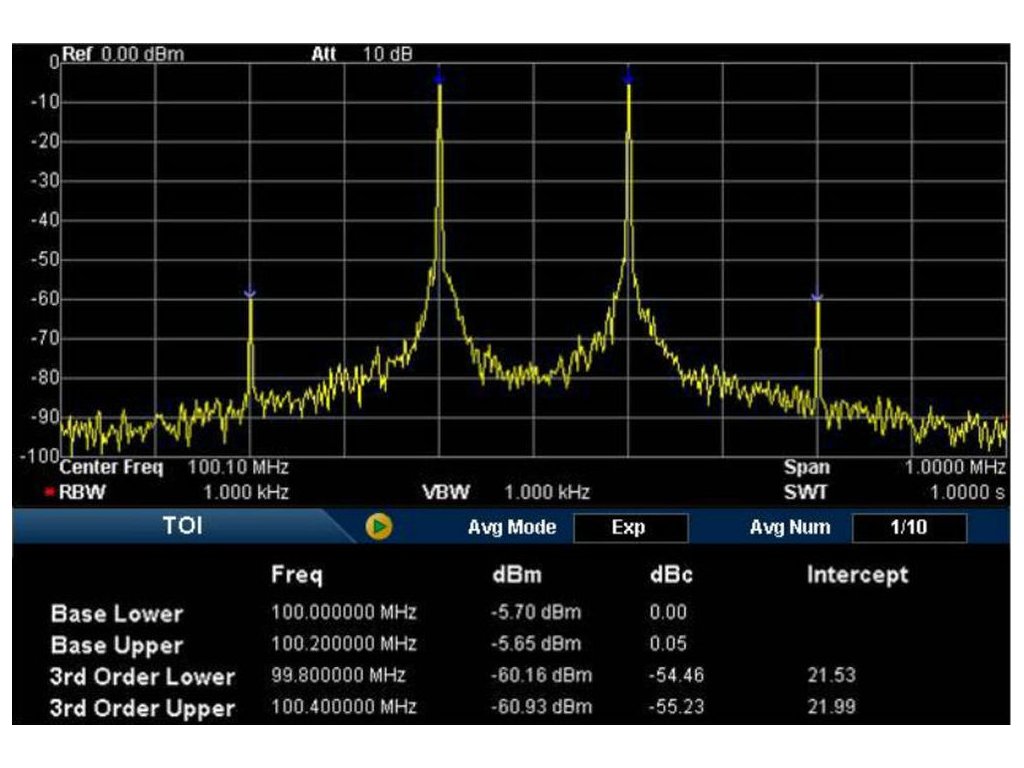The height and width of the screenshot is (768, 1024).
Task: Click the amplitude -60.16 dBm
Action: 541,675
